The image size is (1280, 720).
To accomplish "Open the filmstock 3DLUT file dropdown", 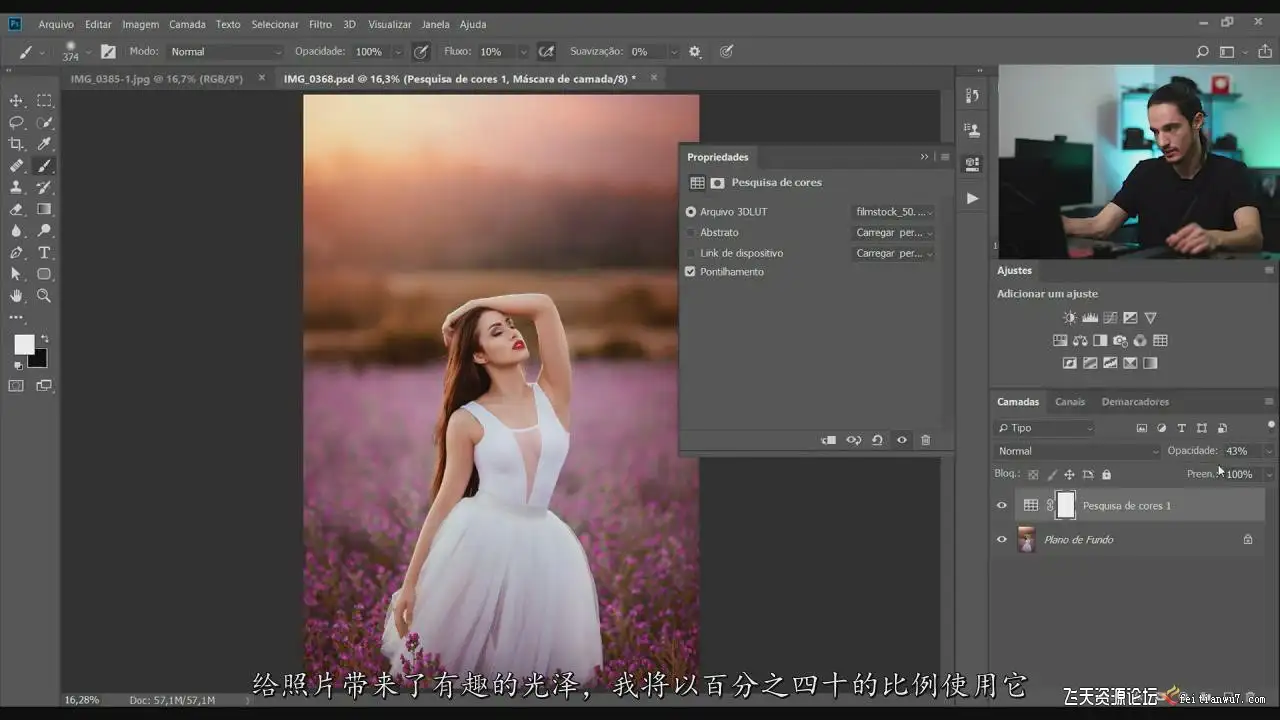I will click(x=894, y=212).
